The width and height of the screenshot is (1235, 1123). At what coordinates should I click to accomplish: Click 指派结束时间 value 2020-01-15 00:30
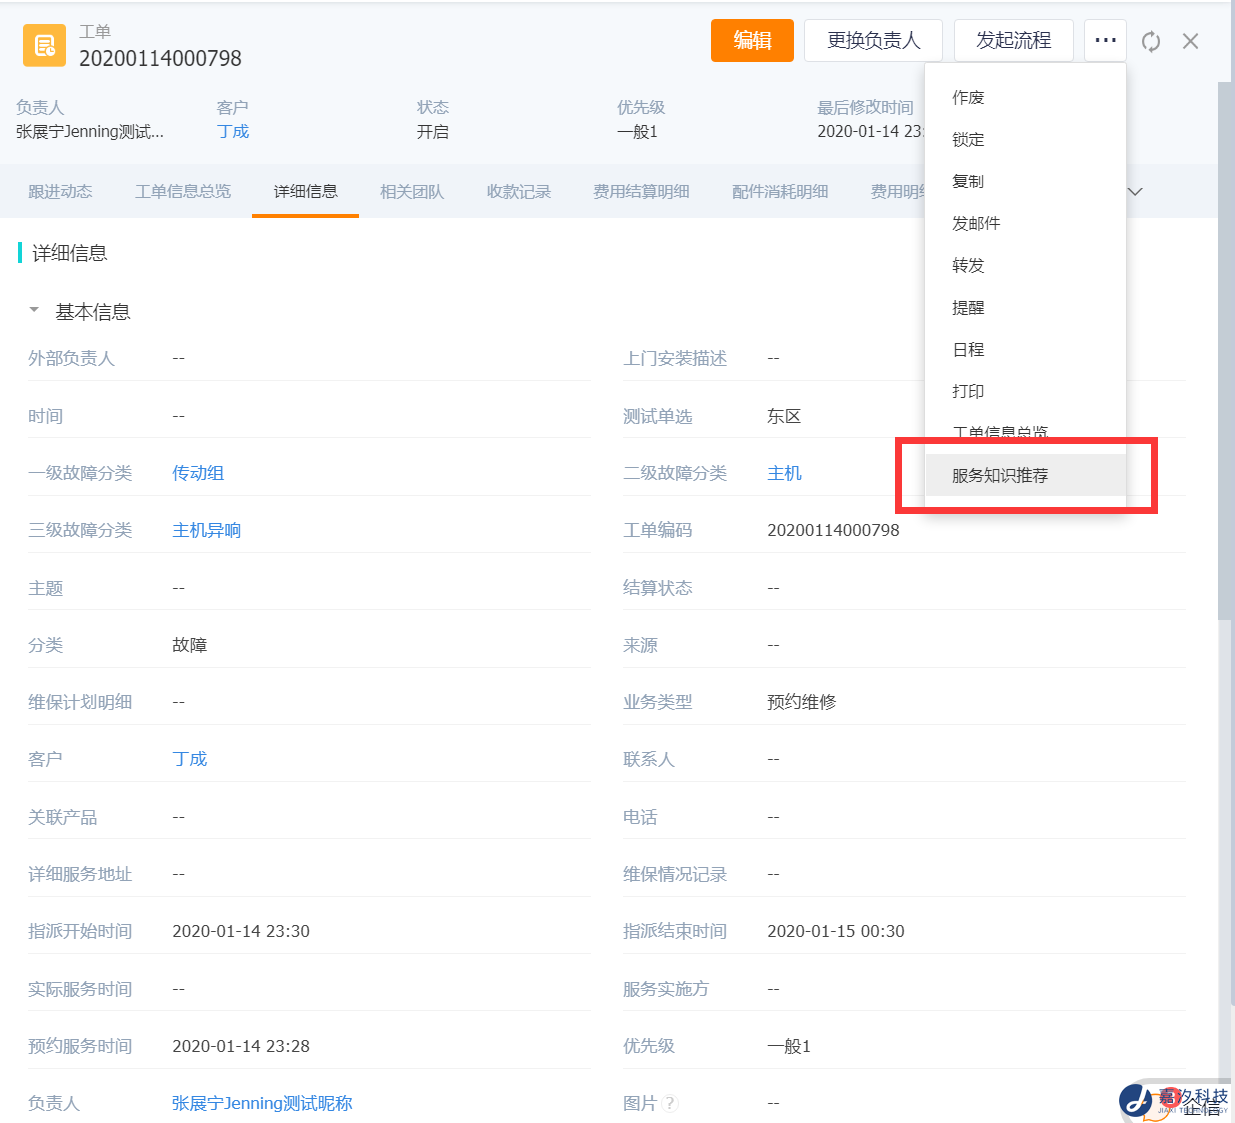pyautogui.click(x=836, y=931)
